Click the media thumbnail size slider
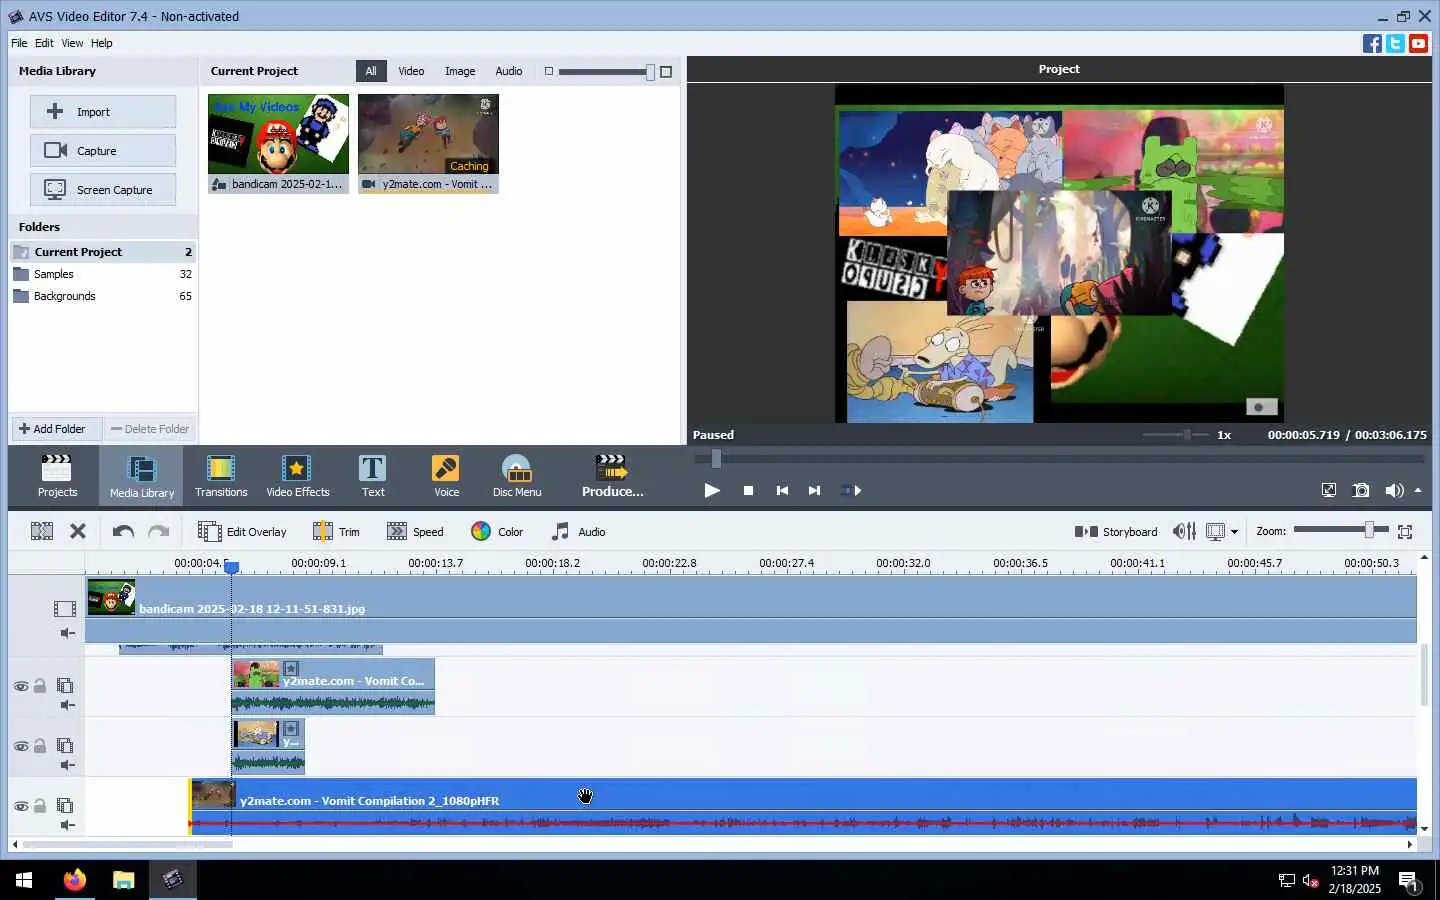The width and height of the screenshot is (1440, 900). (x=607, y=71)
